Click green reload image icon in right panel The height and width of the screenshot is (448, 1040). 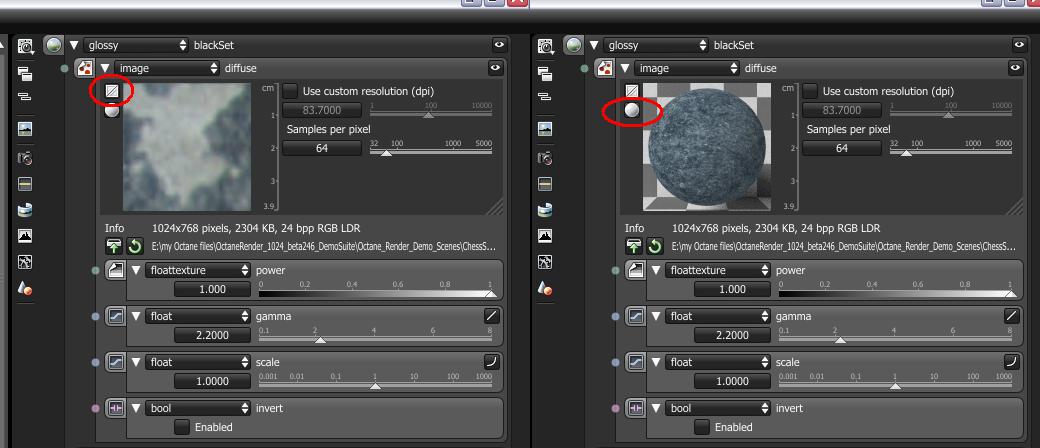click(x=655, y=247)
